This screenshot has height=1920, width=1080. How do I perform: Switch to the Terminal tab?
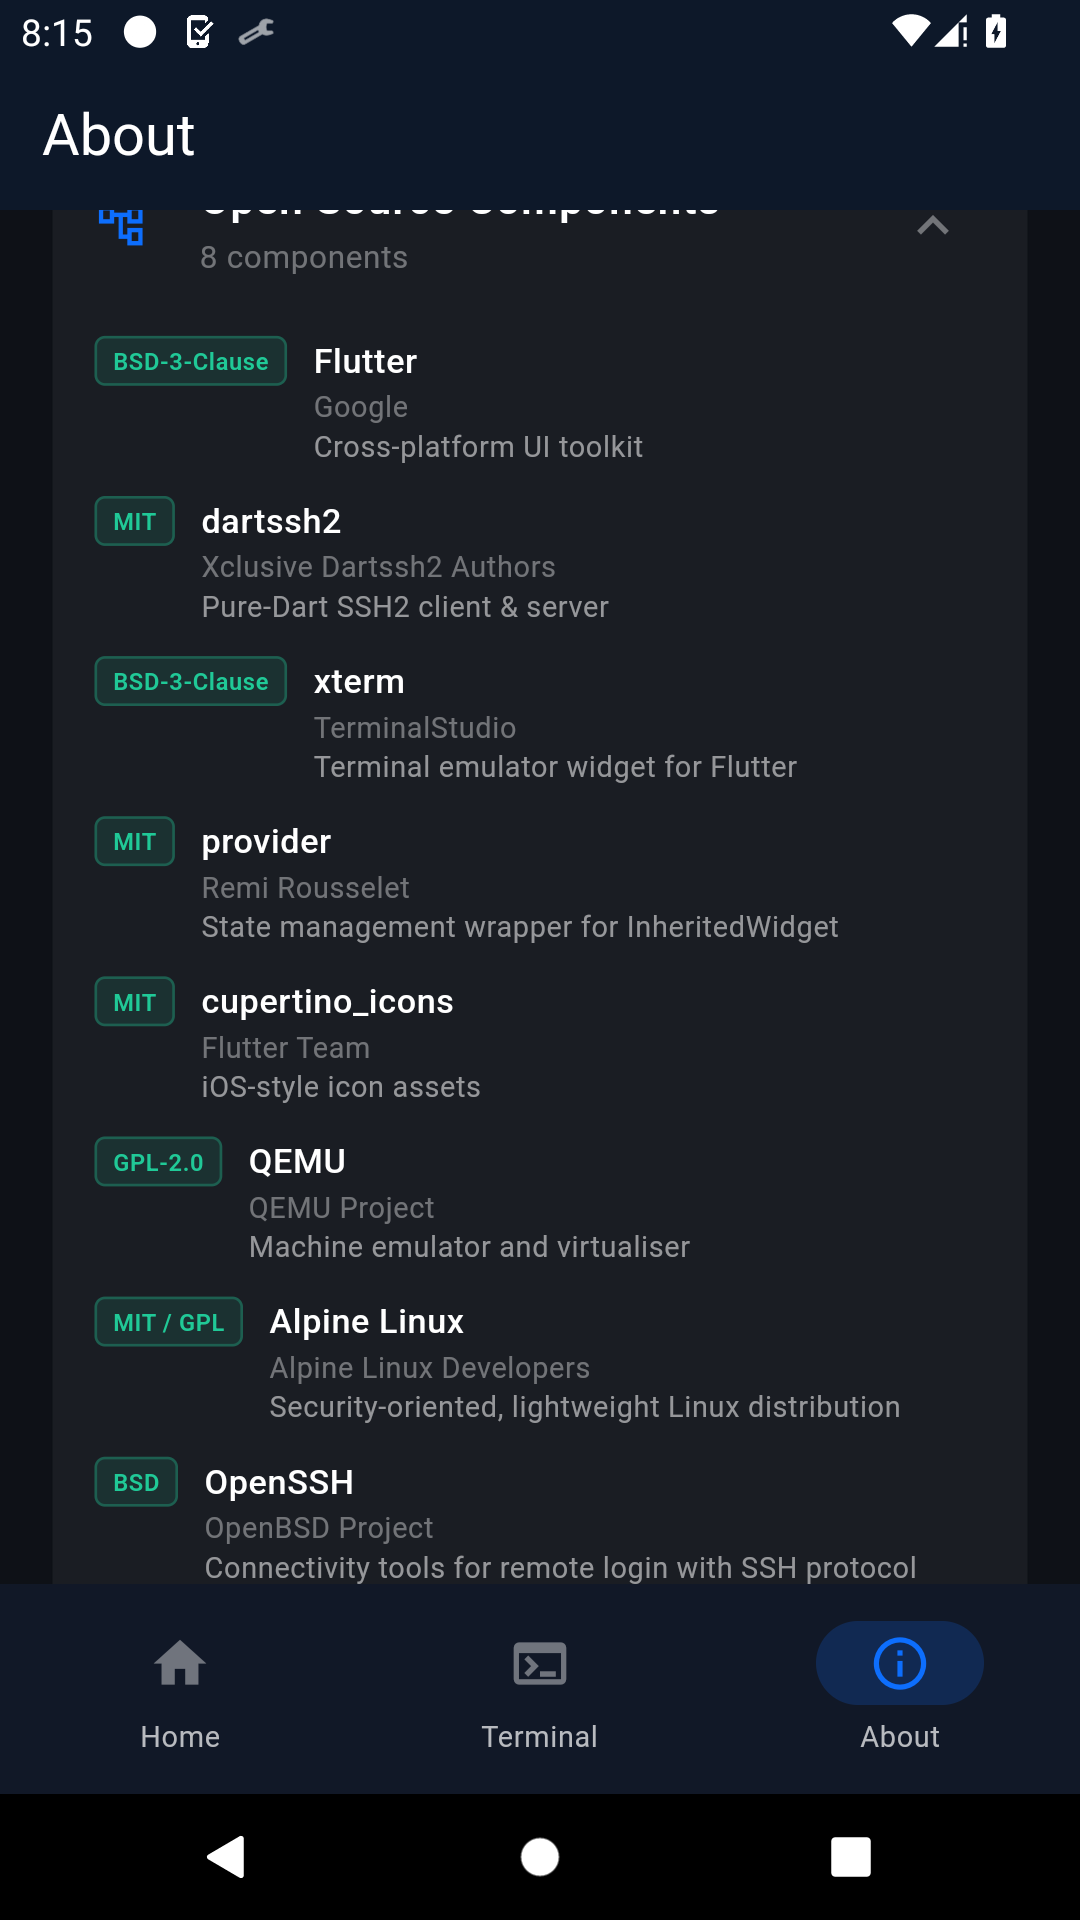pyautogui.click(x=540, y=1700)
